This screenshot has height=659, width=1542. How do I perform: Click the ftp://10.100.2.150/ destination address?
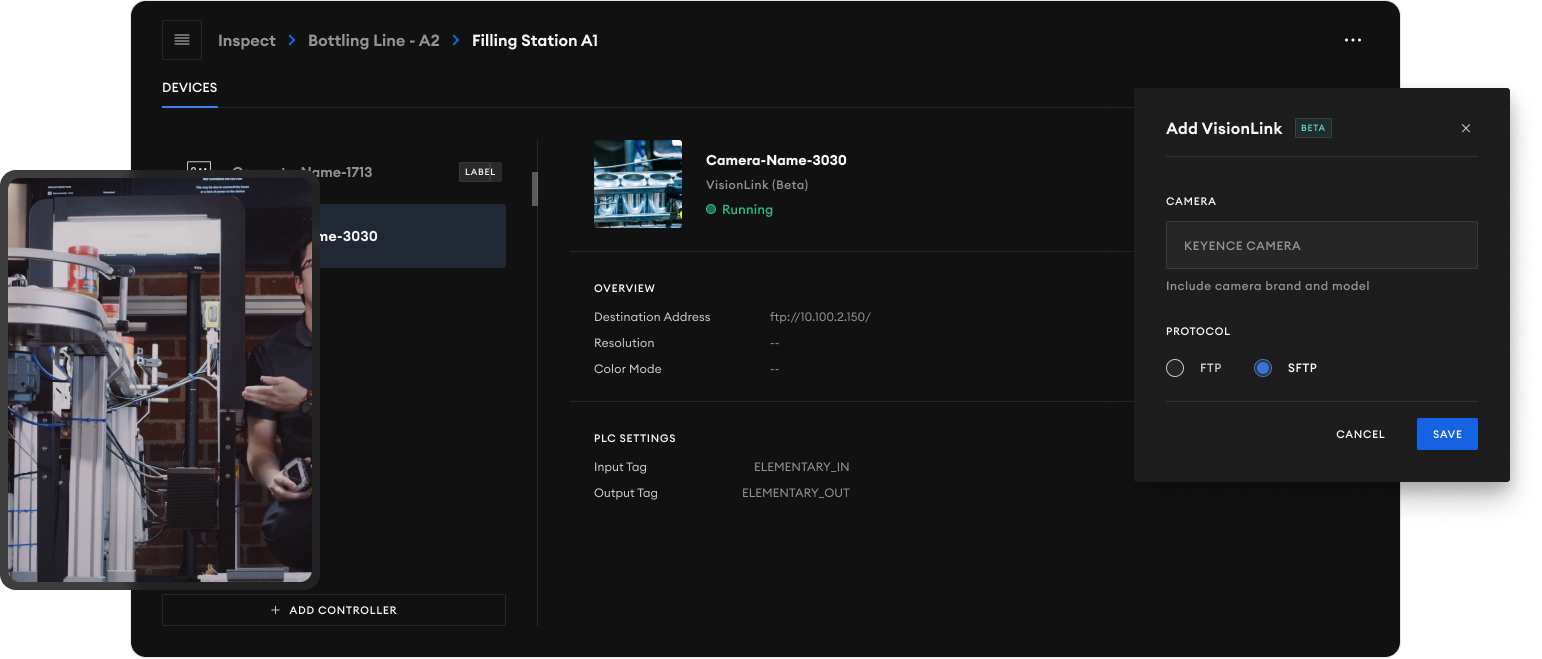(820, 317)
